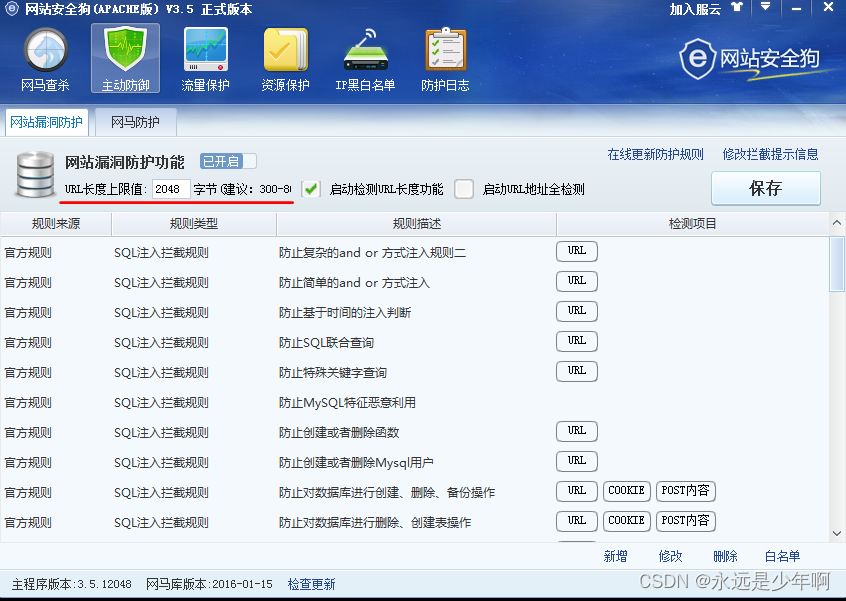Image resolution: width=846 pixels, height=601 pixels.
Task: Switch to 网站漏洞防护 tab
Action: point(46,122)
